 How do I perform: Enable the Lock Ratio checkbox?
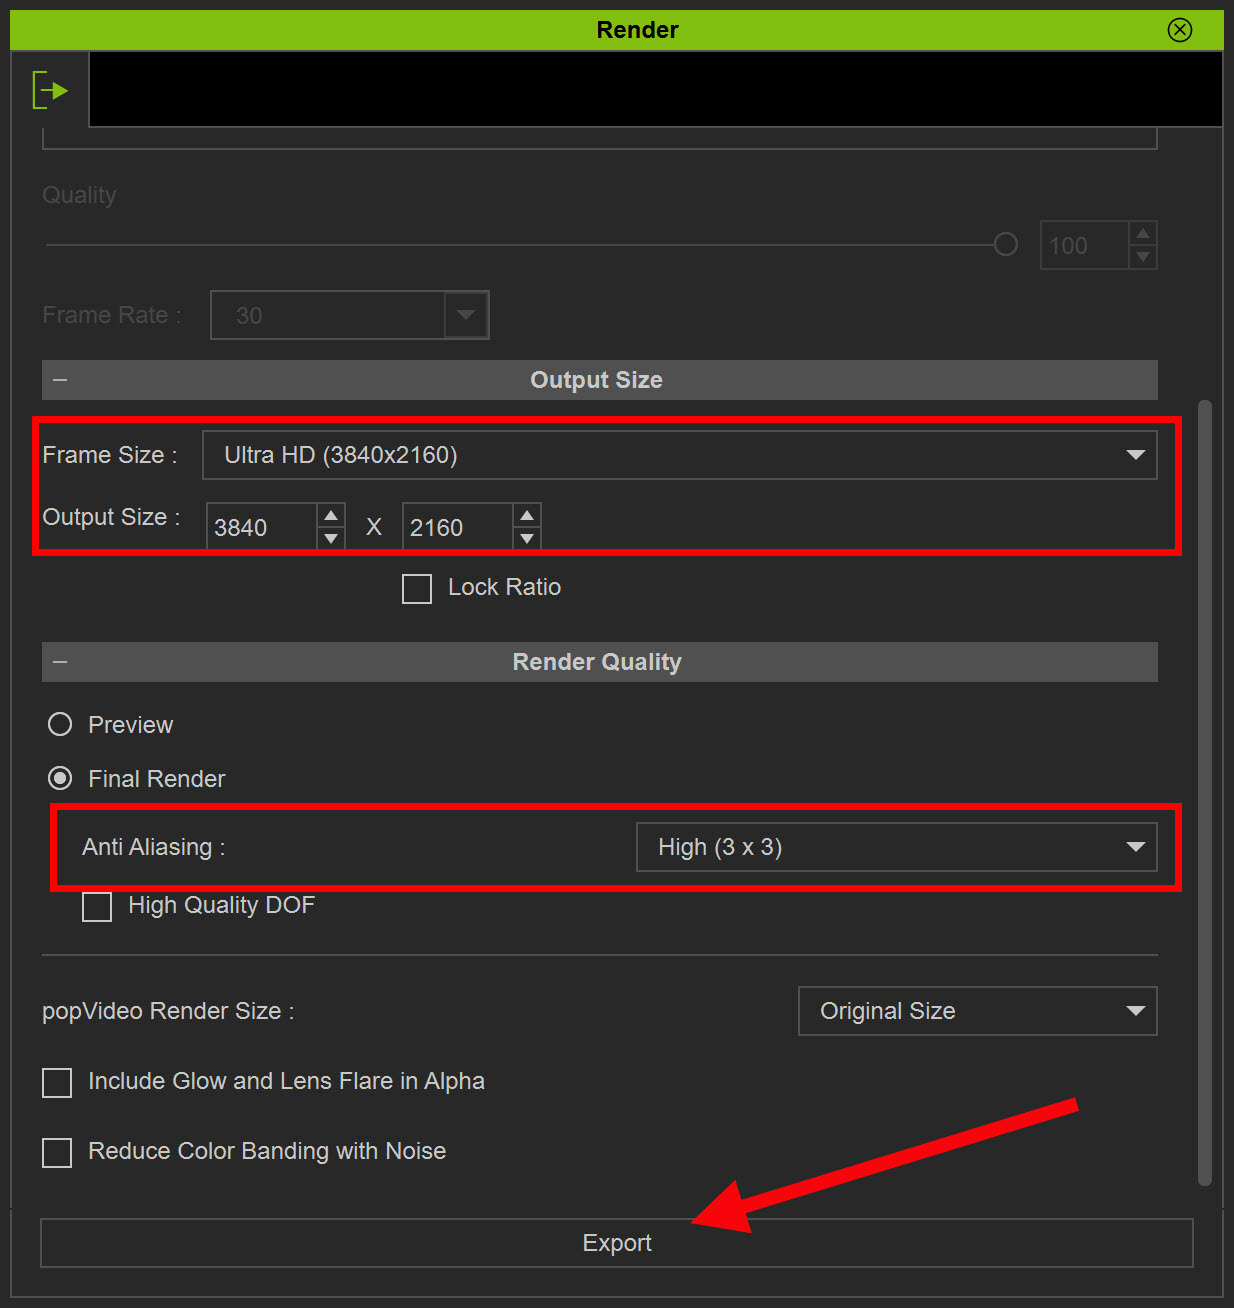[x=417, y=588]
